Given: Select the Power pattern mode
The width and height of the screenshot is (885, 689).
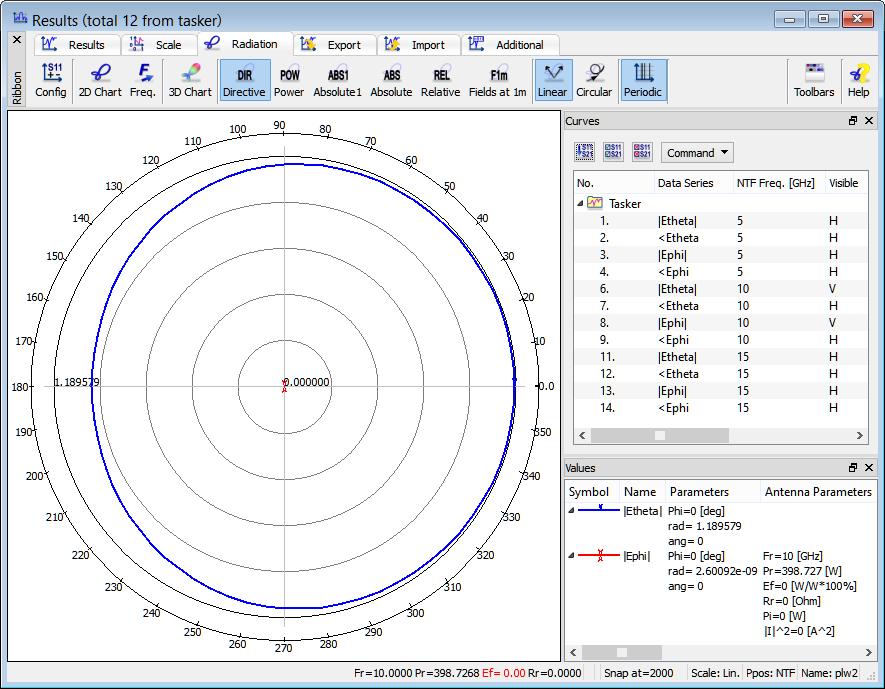Looking at the screenshot, I should pos(289,80).
